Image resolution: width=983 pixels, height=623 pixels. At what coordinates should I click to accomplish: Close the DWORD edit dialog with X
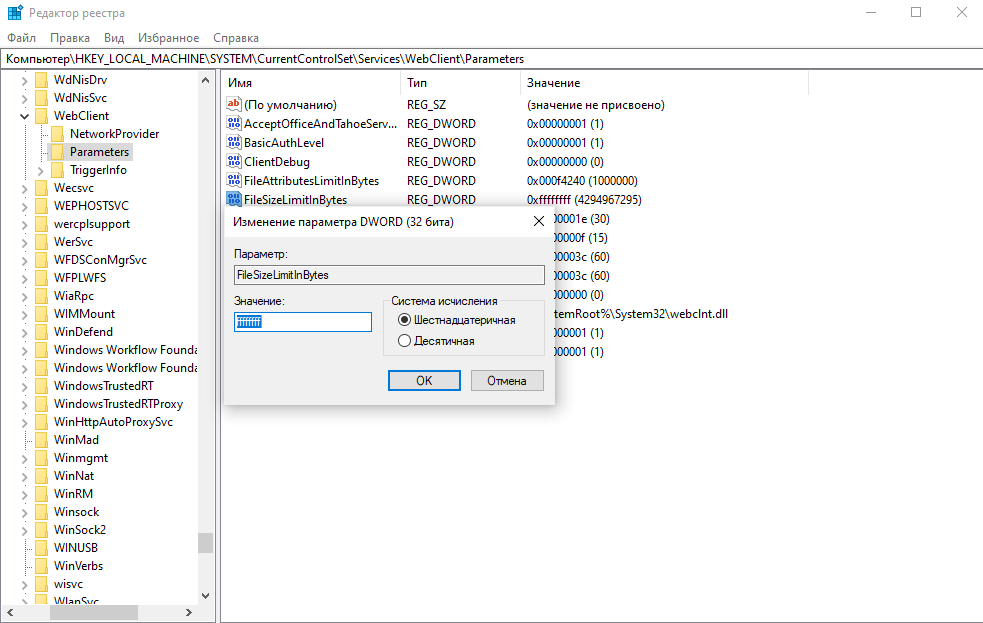[x=538, y=221]
